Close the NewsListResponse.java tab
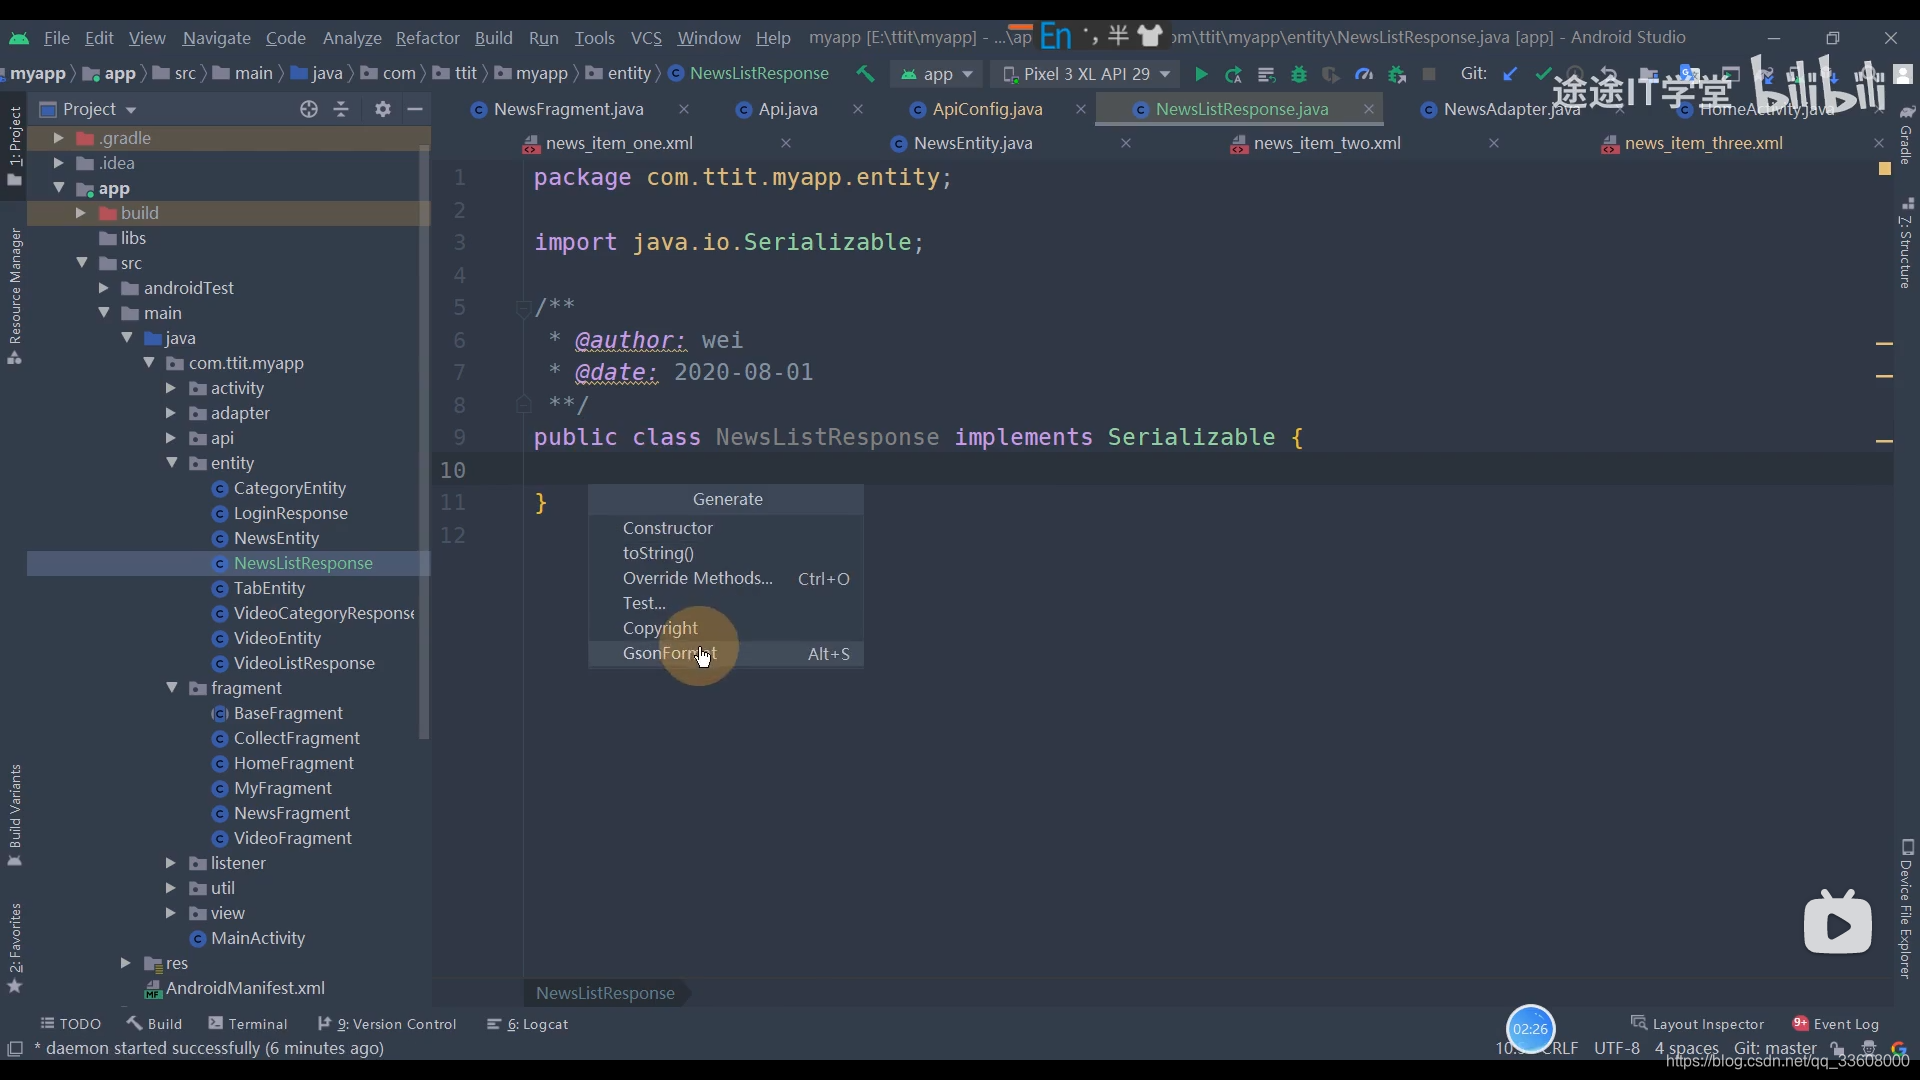 1369,109
